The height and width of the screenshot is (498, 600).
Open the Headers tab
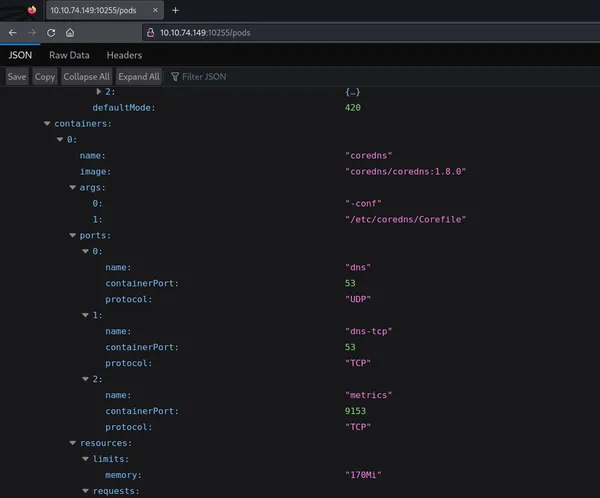(x=124, y=55)
